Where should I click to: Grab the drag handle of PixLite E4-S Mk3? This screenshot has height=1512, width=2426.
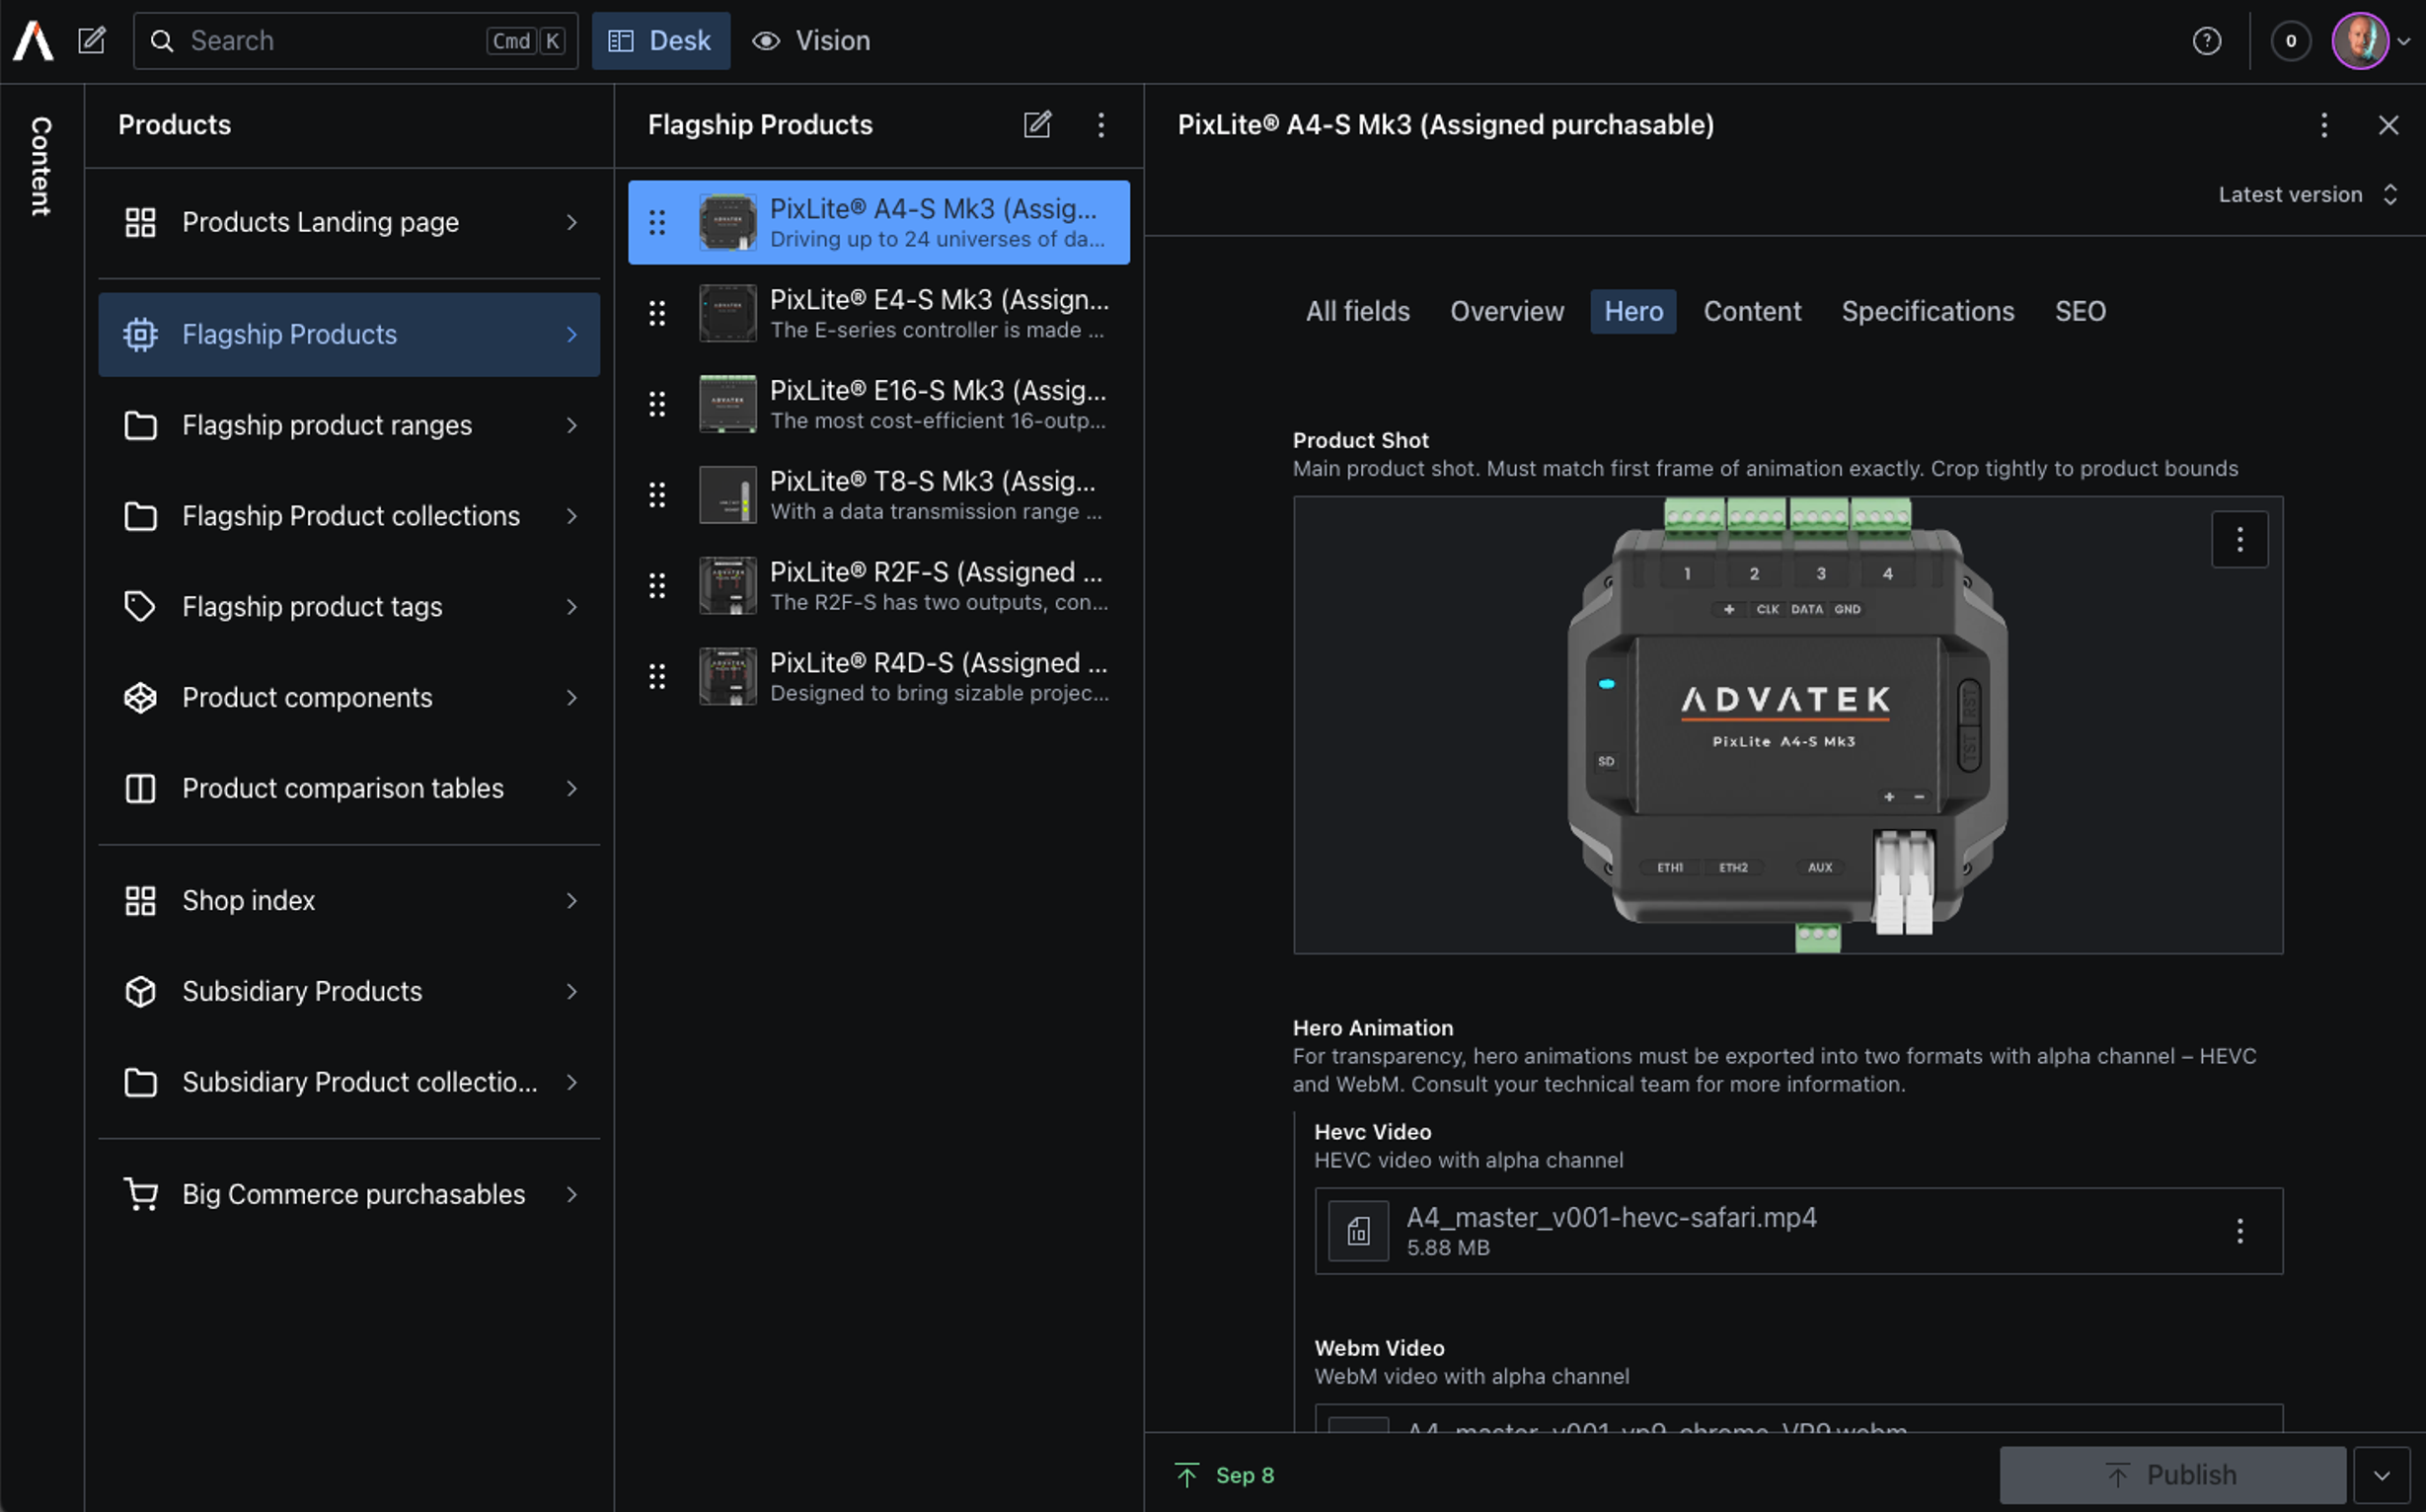[x=657, y=314]
